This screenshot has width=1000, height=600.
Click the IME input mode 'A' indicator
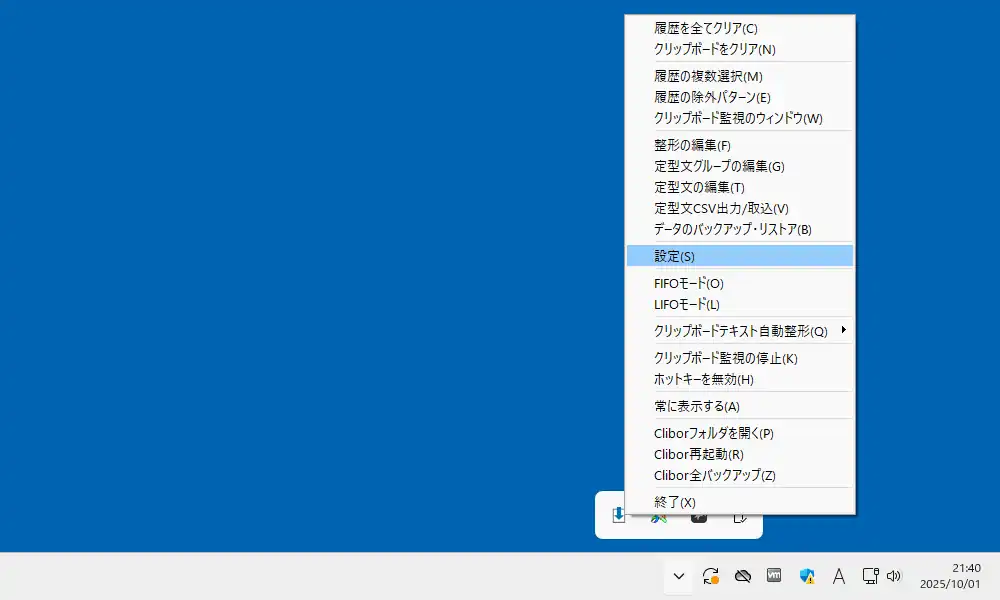coord(839,575)
